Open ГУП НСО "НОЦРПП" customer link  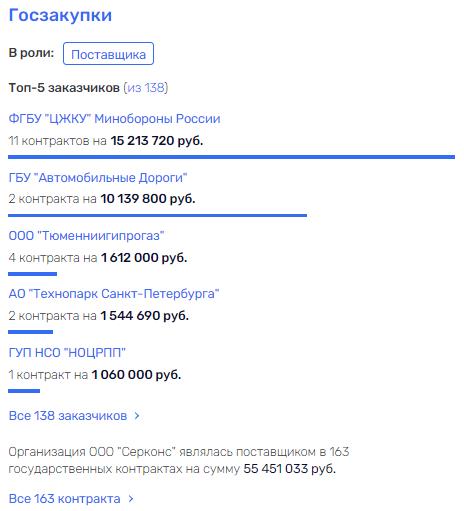(67, 352)
